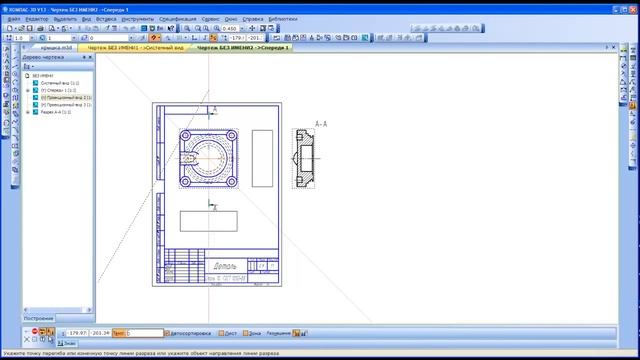Click the Y coordinate field showing -201
The image size is (640, 360).
(254, 38)
